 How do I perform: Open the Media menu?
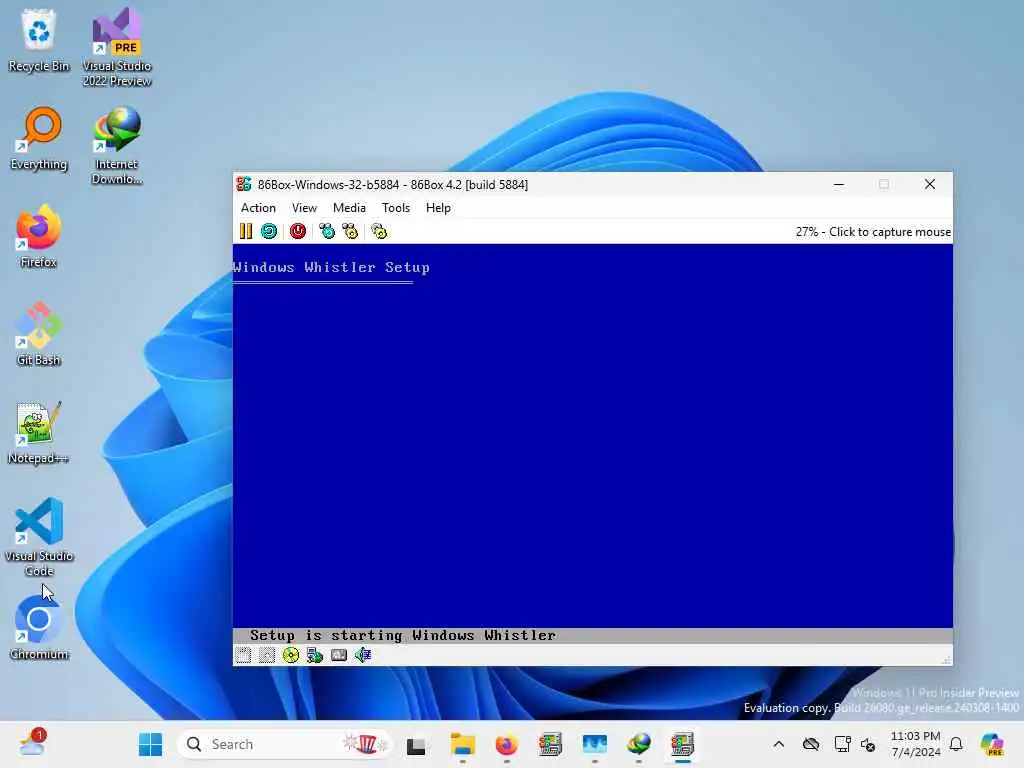[349, 208]
